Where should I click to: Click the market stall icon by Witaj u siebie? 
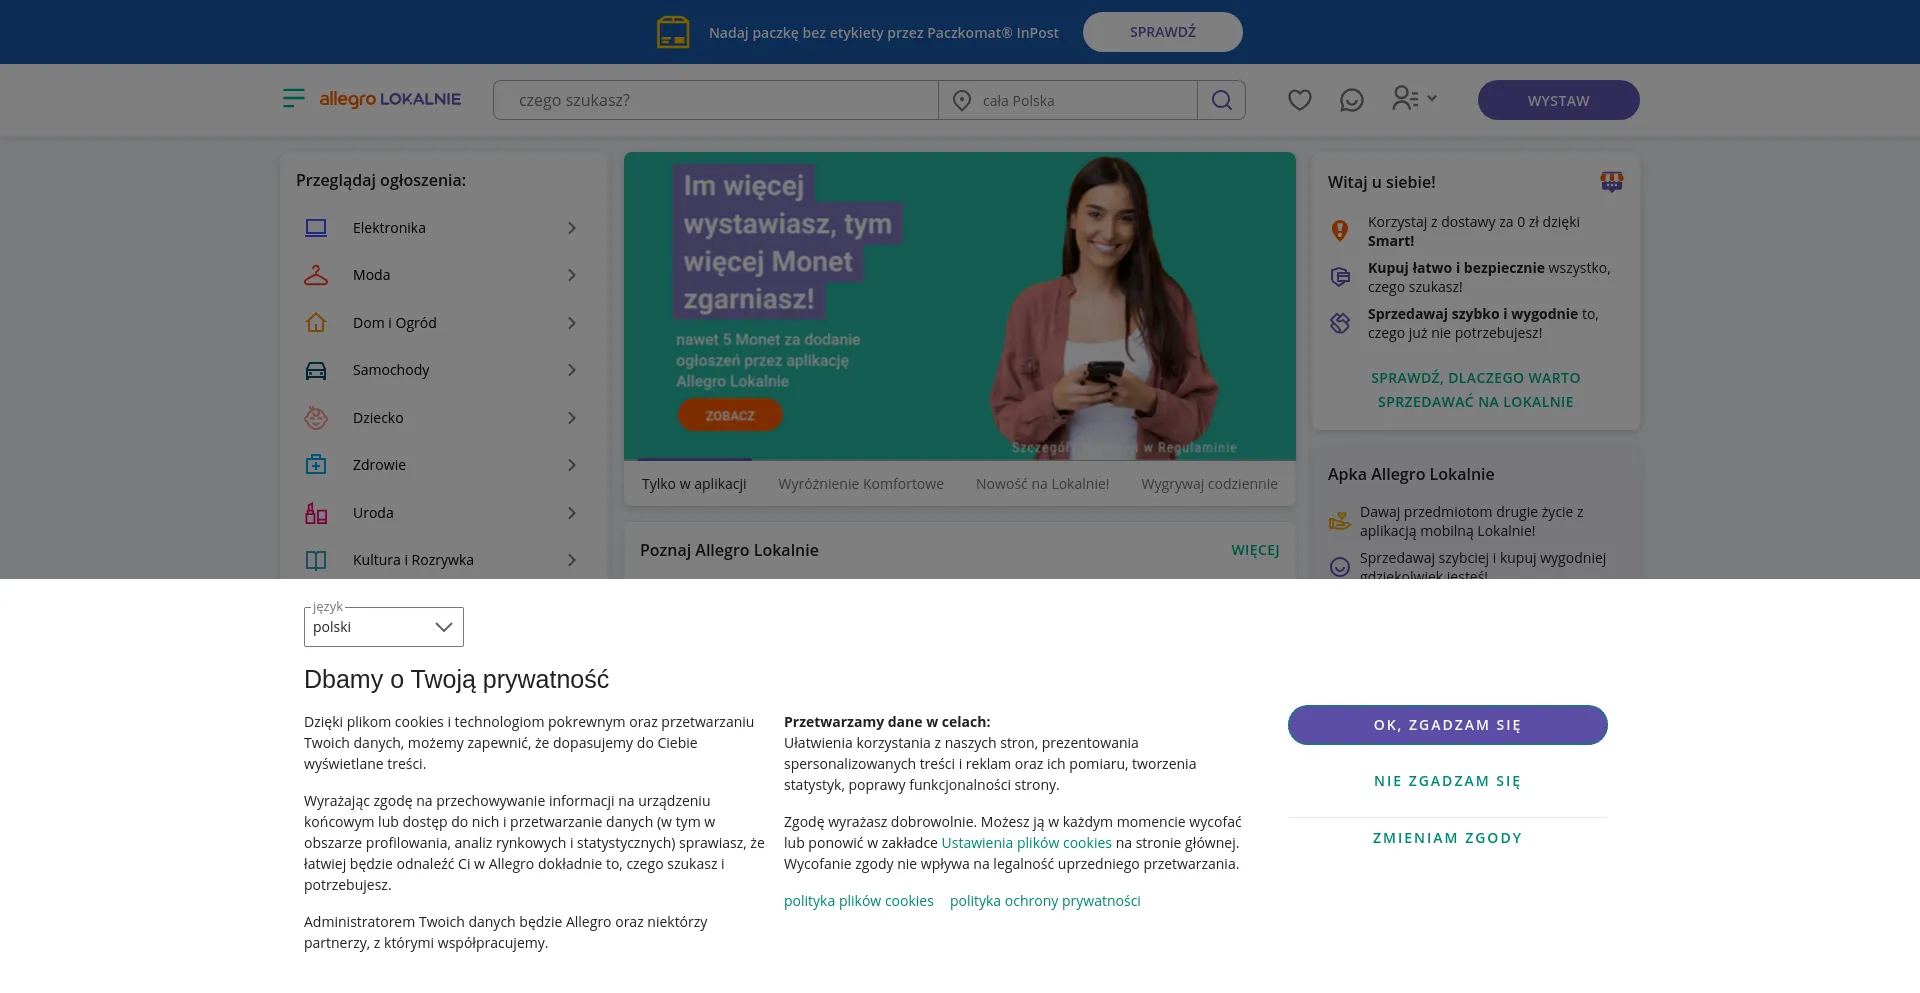point(1611,181)
